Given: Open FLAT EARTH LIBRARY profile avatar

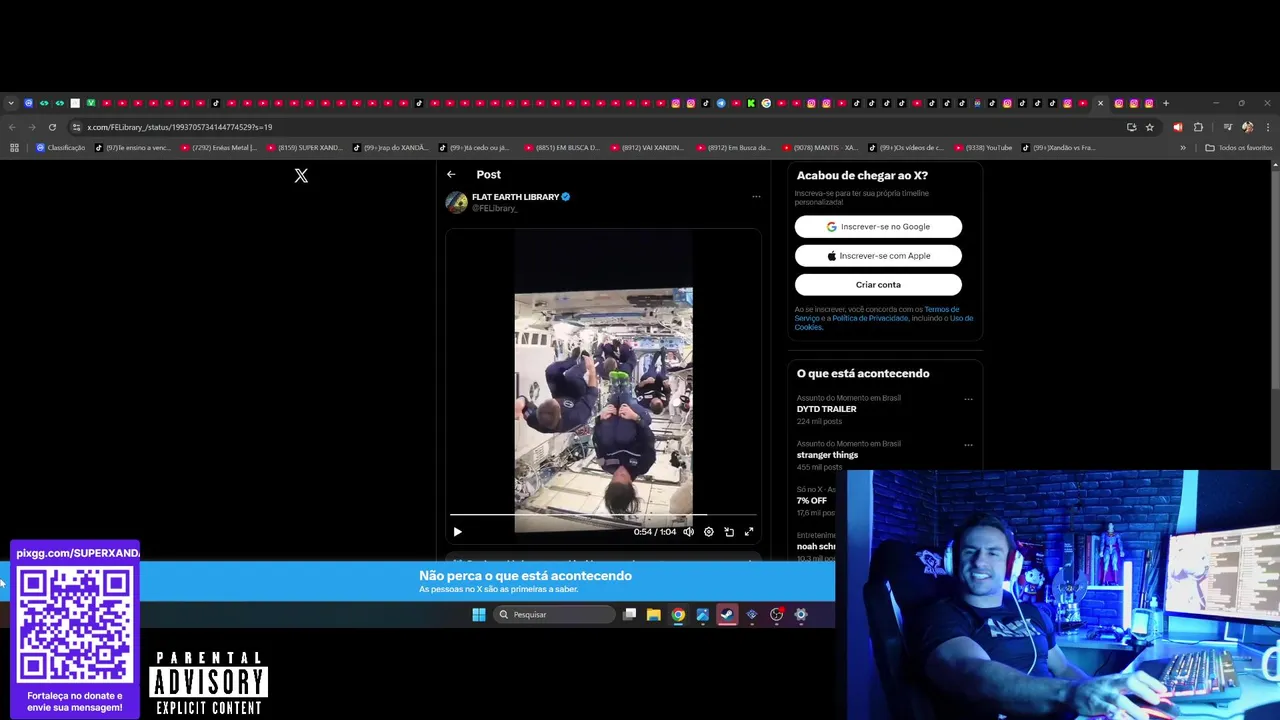Looking at the screenshot, I should [x=457, y=202].
